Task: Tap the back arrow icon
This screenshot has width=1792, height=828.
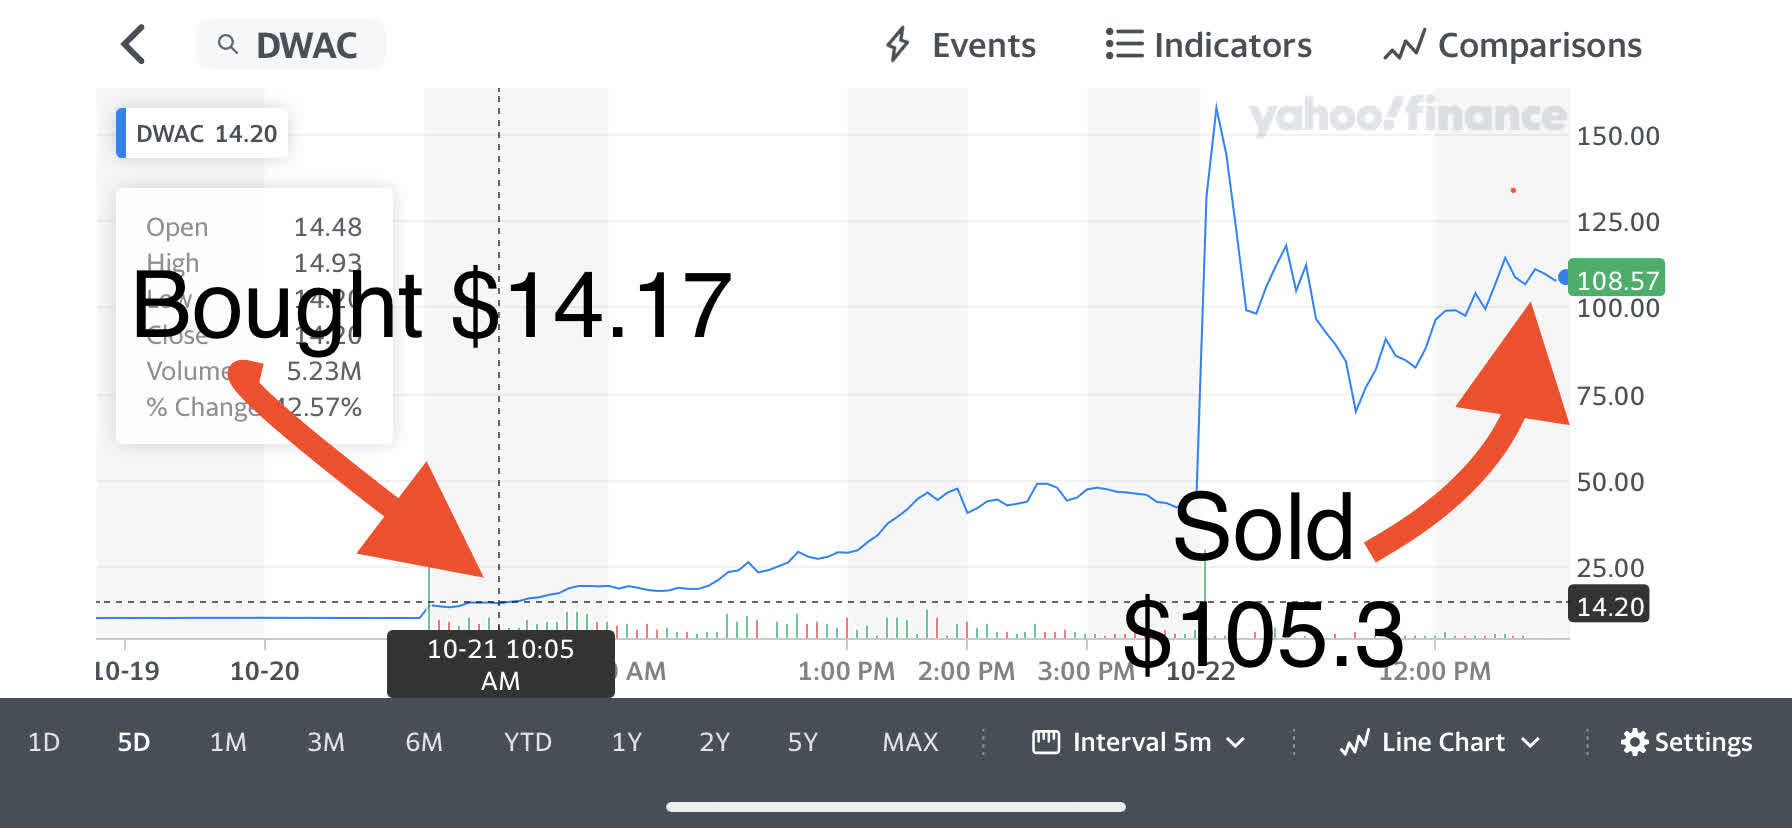Action: point(133,45)
